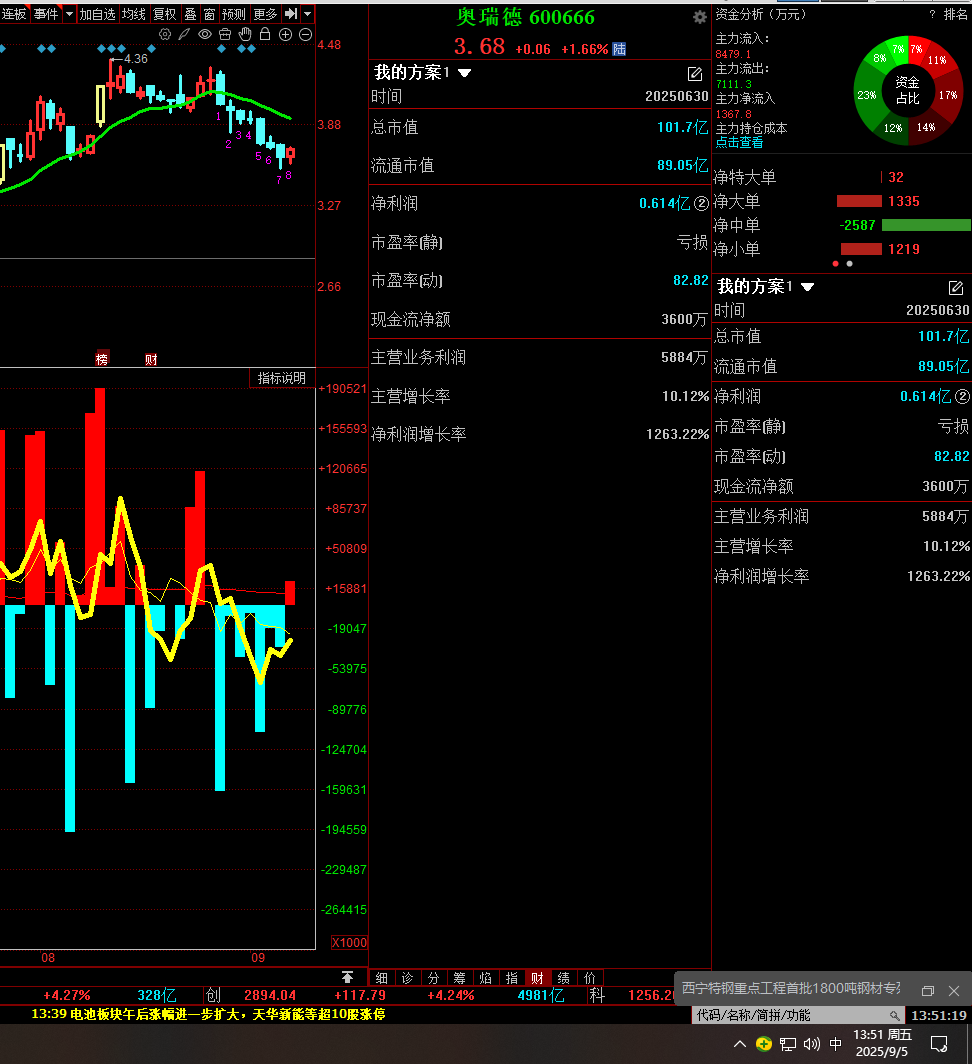Click 连板 toolbar button
Viewport: 972px width, 1064px height.
(x=14, y=14)
